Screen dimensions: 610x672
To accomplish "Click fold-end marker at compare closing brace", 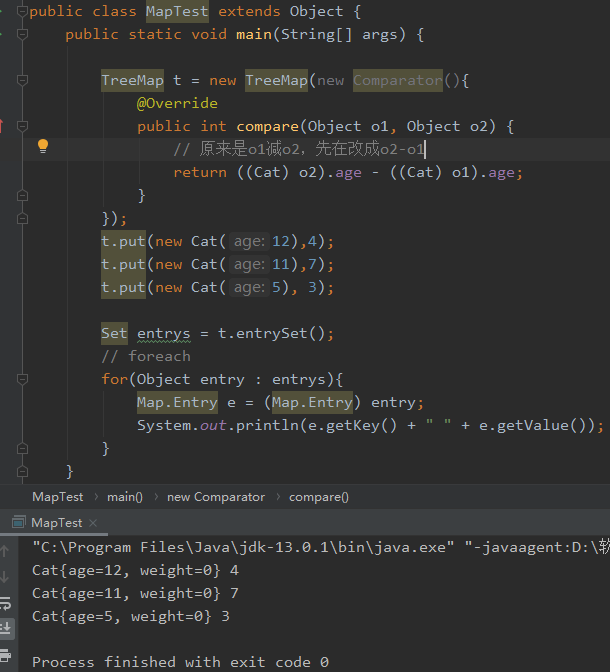I will click(x=22, y=195).
